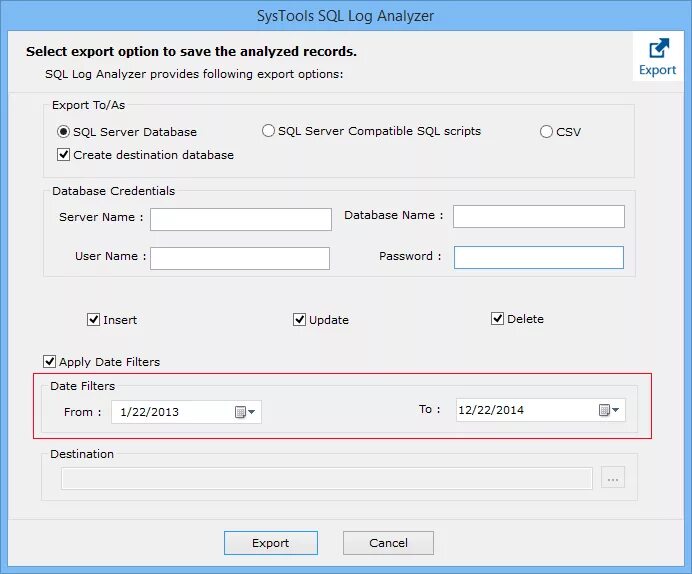Uncheck the Insert checkbox
This screenshot has height=574, width=692.
pos(94,320)
